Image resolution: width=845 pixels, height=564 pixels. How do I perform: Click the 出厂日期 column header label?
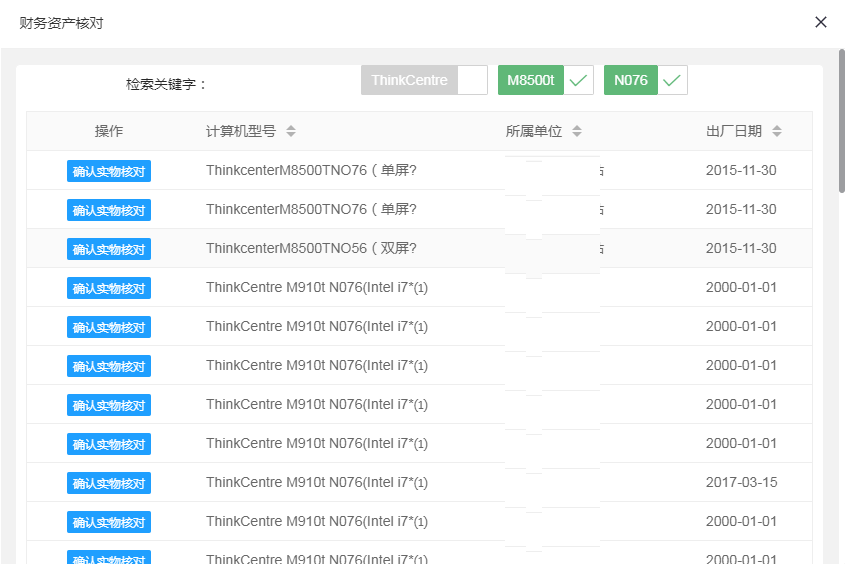734,131
